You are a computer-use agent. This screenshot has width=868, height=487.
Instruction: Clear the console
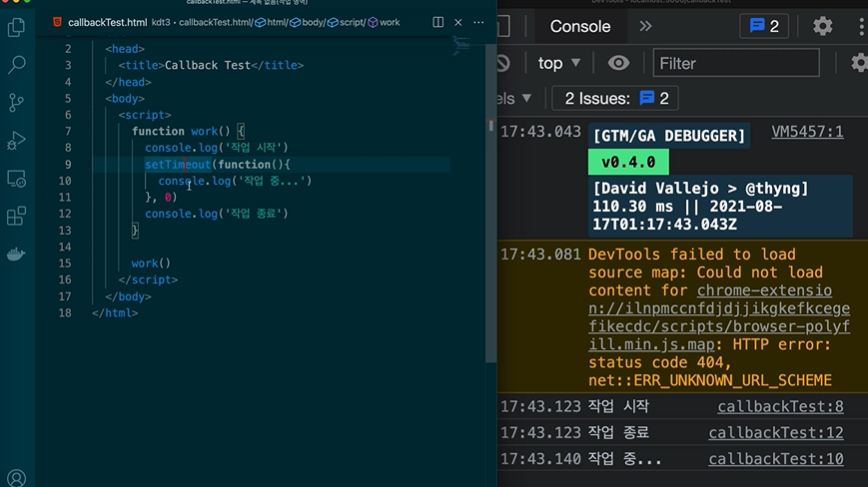[503, 63]
